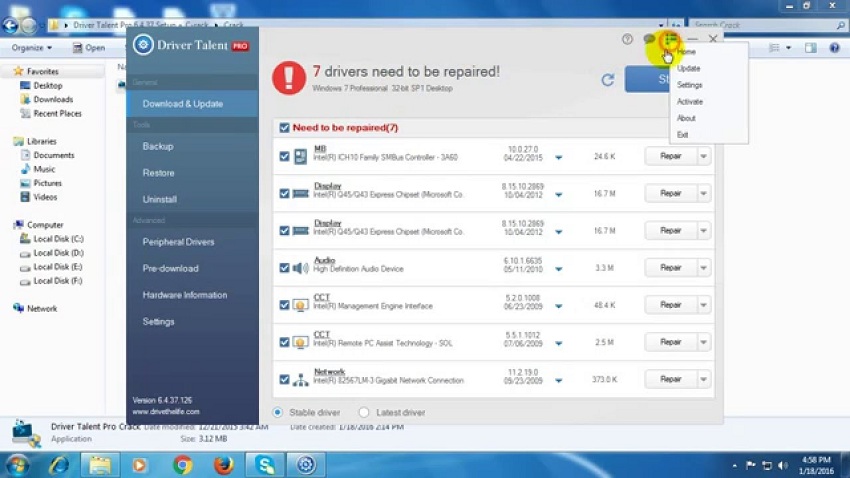The image size is (850, 478).
Task: Open the www.drivethelife.com link
Action: pos(166,411)
